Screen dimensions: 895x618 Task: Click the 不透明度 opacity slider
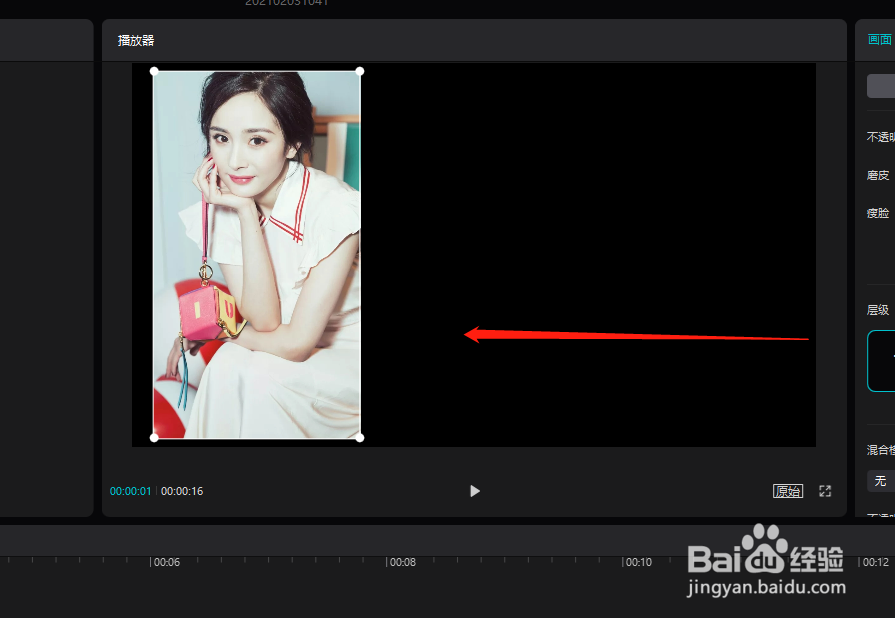pos(880,136)
